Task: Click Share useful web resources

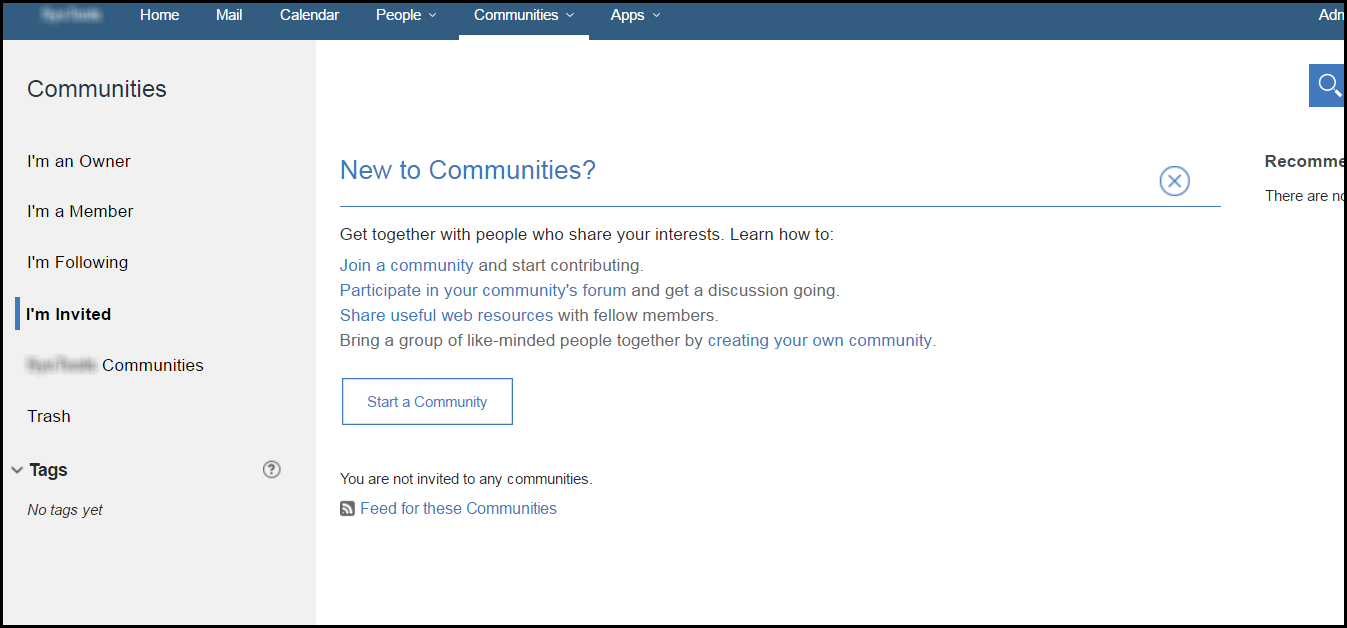Action: pyautogui.click(x=446, y=315)
